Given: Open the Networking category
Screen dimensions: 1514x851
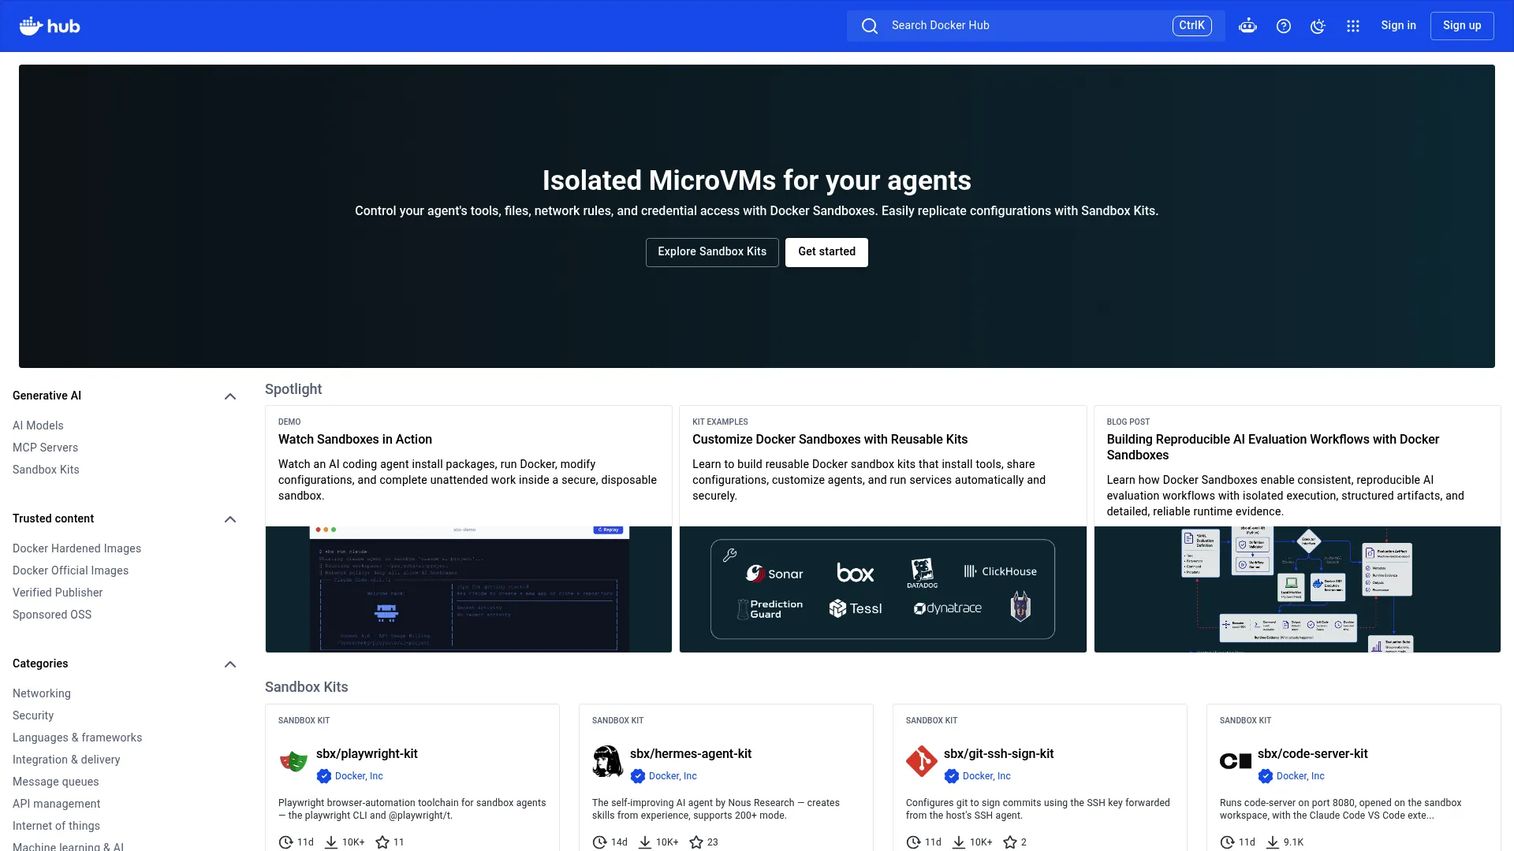Looking at the screenshot, I should point(41,694).
